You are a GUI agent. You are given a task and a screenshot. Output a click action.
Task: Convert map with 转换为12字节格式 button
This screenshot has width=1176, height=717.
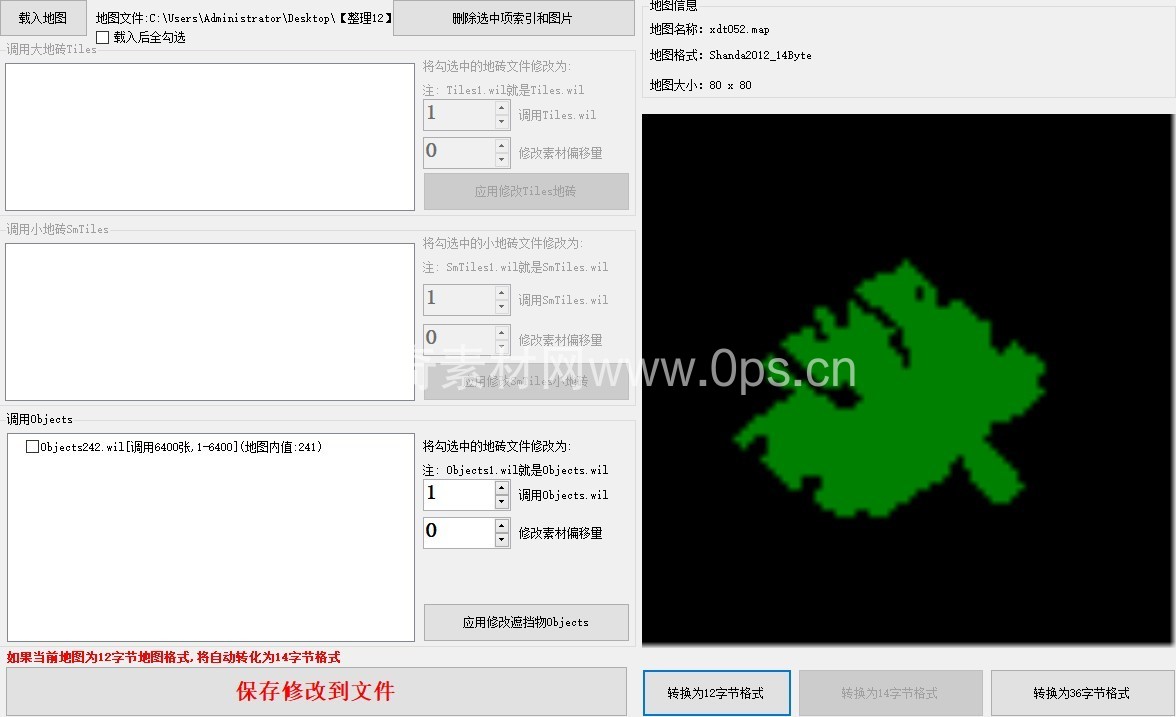(716, 693)
